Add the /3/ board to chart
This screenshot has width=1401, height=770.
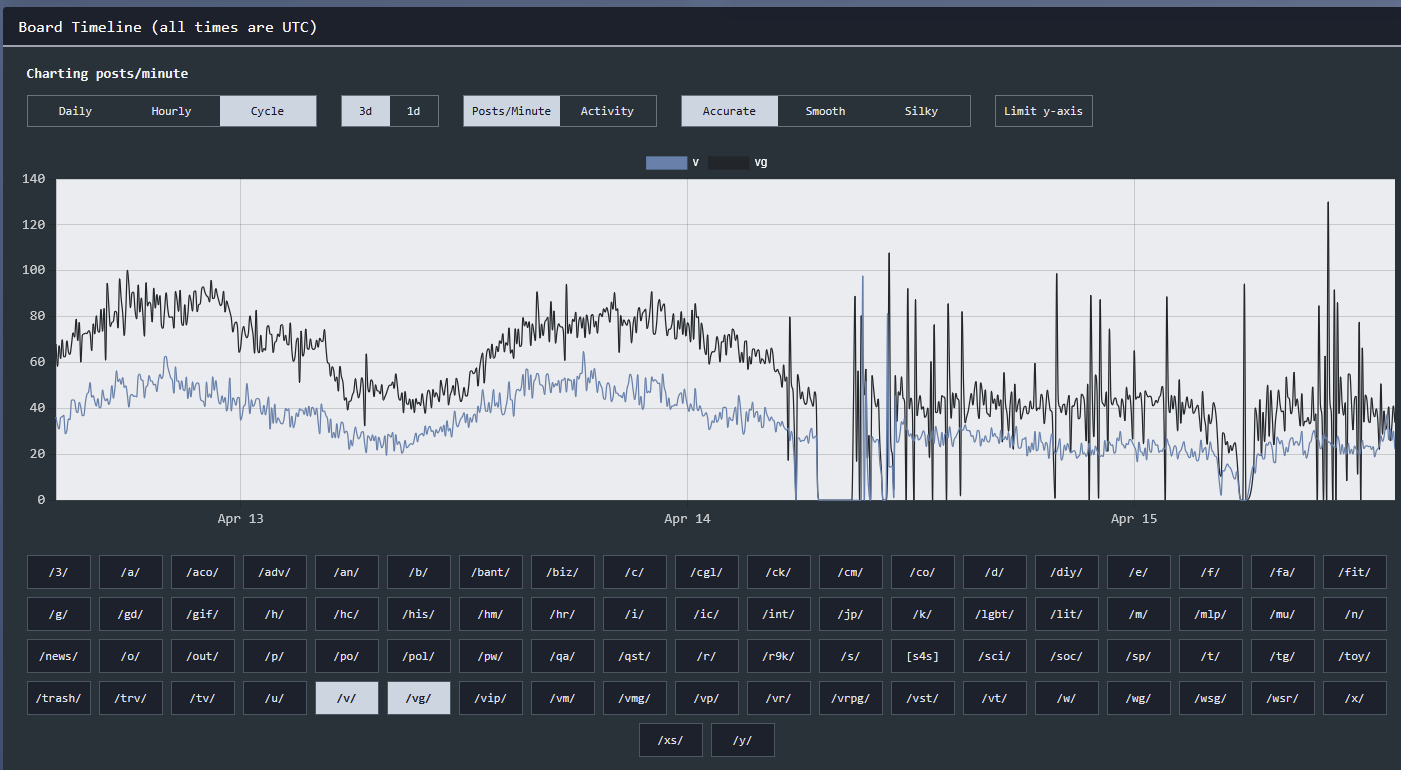coord(59,572)
